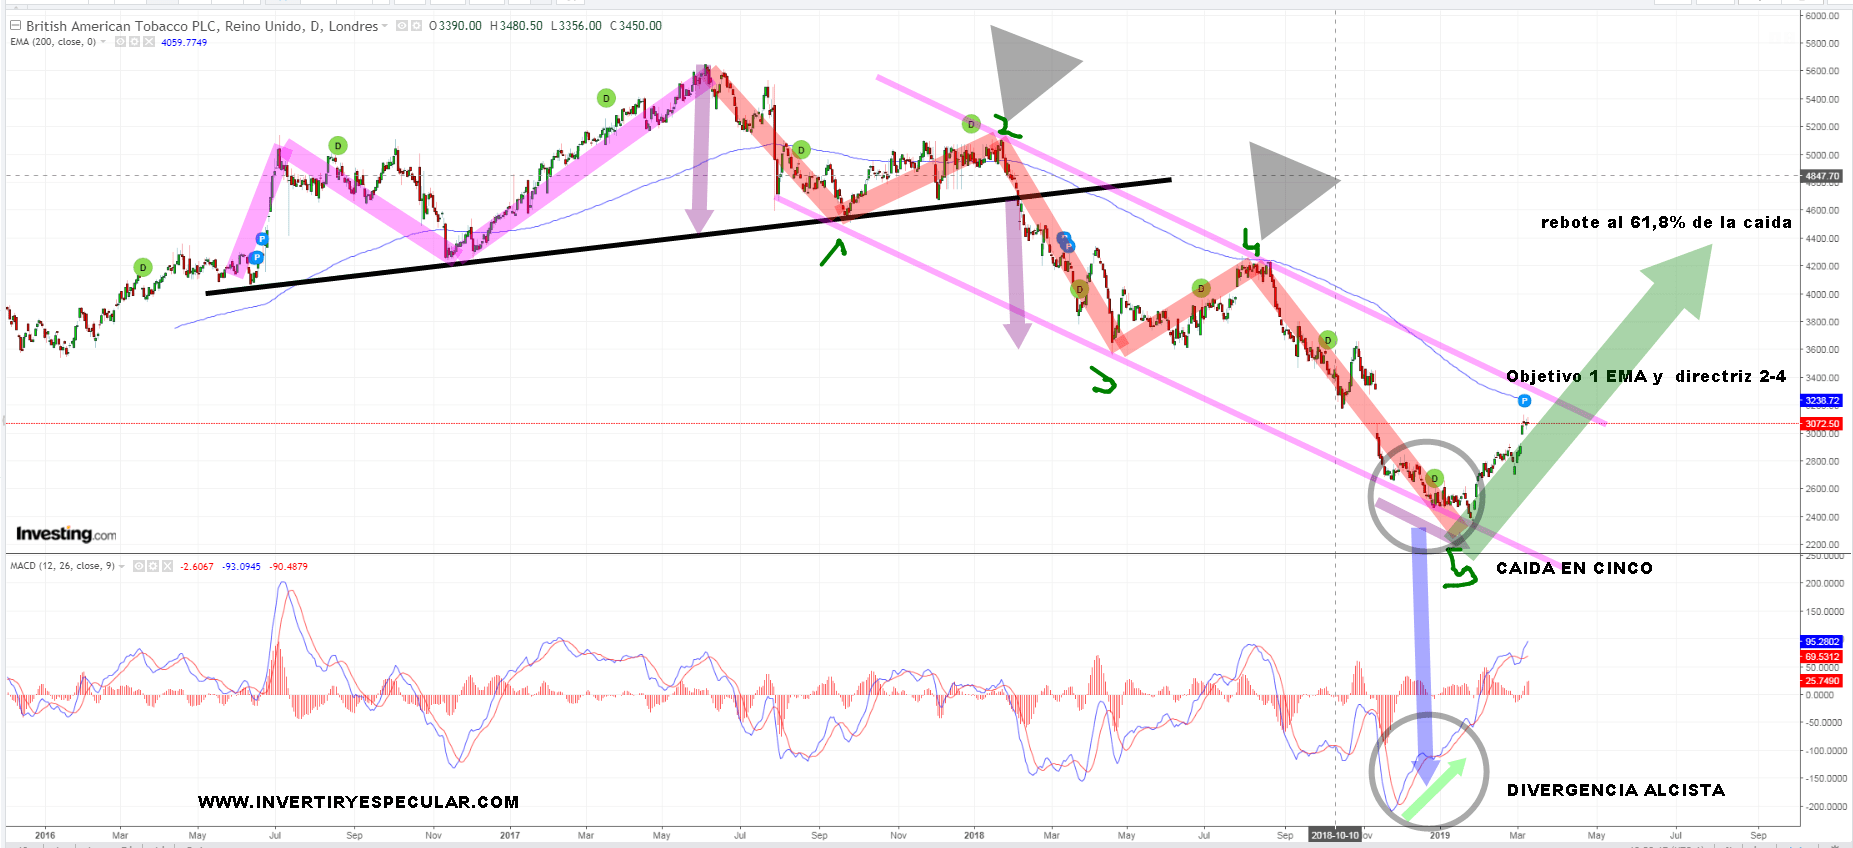Expand the MACD (12, 26, close, 9) dropdown
The height and width of the screenshot is (848, 1853).
coord(122,566)
